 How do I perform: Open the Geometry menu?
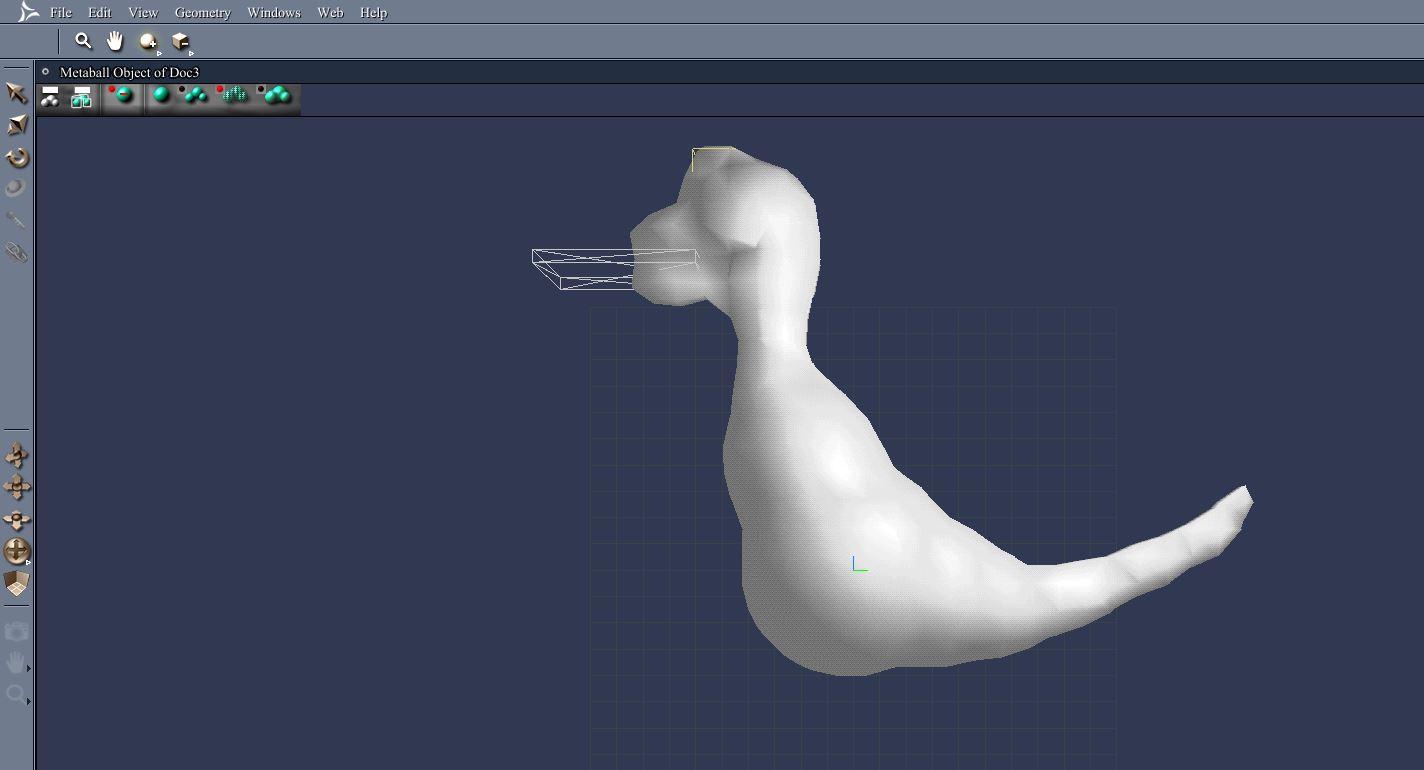coord(203,12)
